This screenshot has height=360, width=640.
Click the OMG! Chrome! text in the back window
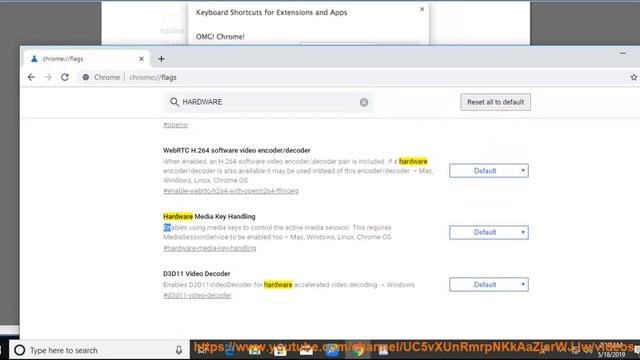tap(220, 36)
